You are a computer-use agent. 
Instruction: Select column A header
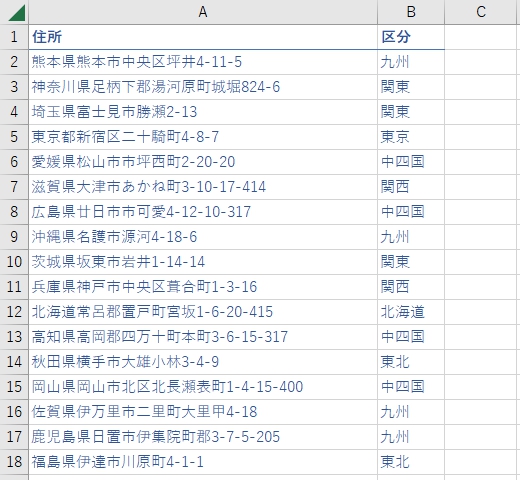click(x=203, y=12)
